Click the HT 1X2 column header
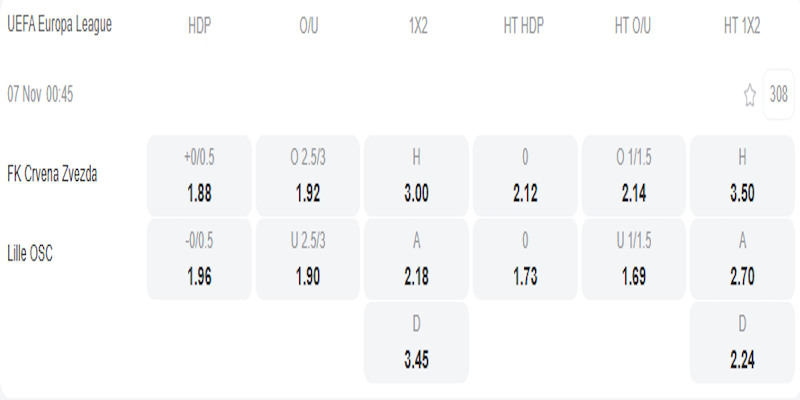 742,26
